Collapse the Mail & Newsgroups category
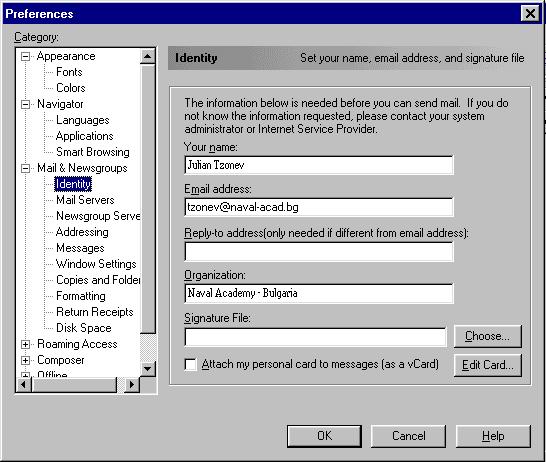 25,168
